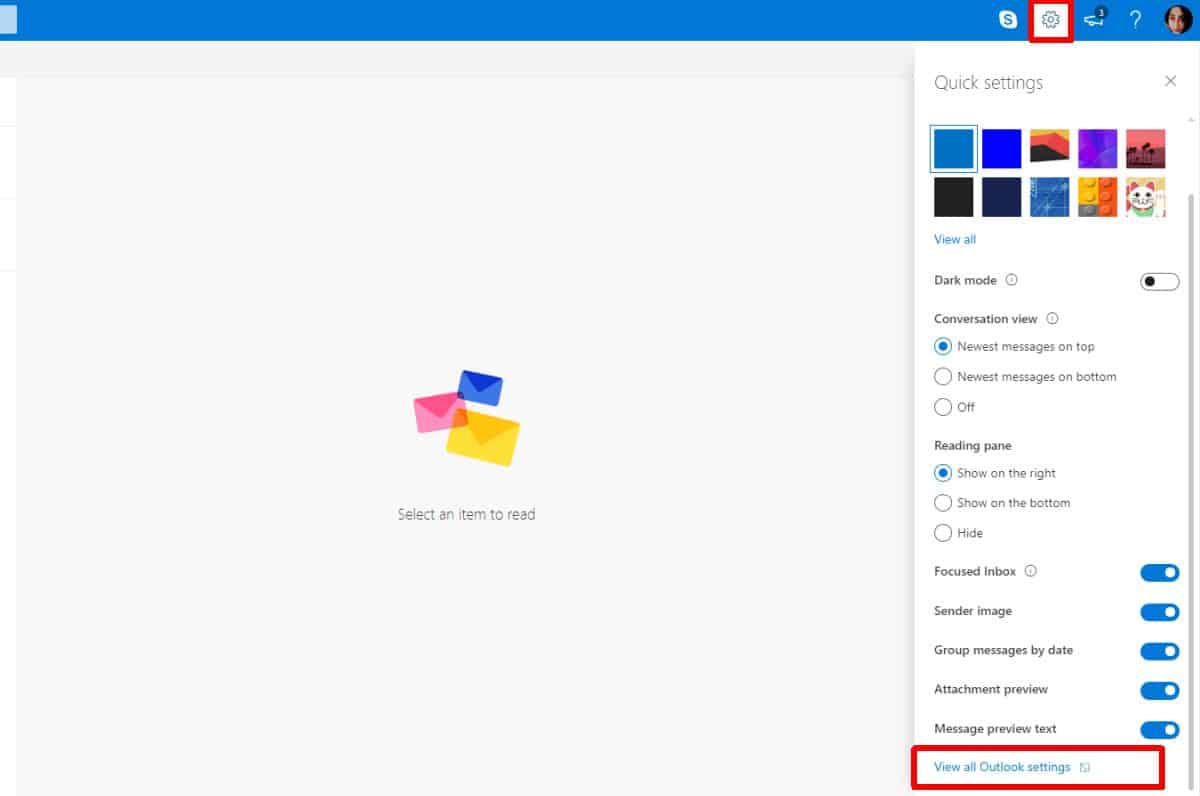Open Skype from the top bar
1200x796 pixels.
[1007, 18]
